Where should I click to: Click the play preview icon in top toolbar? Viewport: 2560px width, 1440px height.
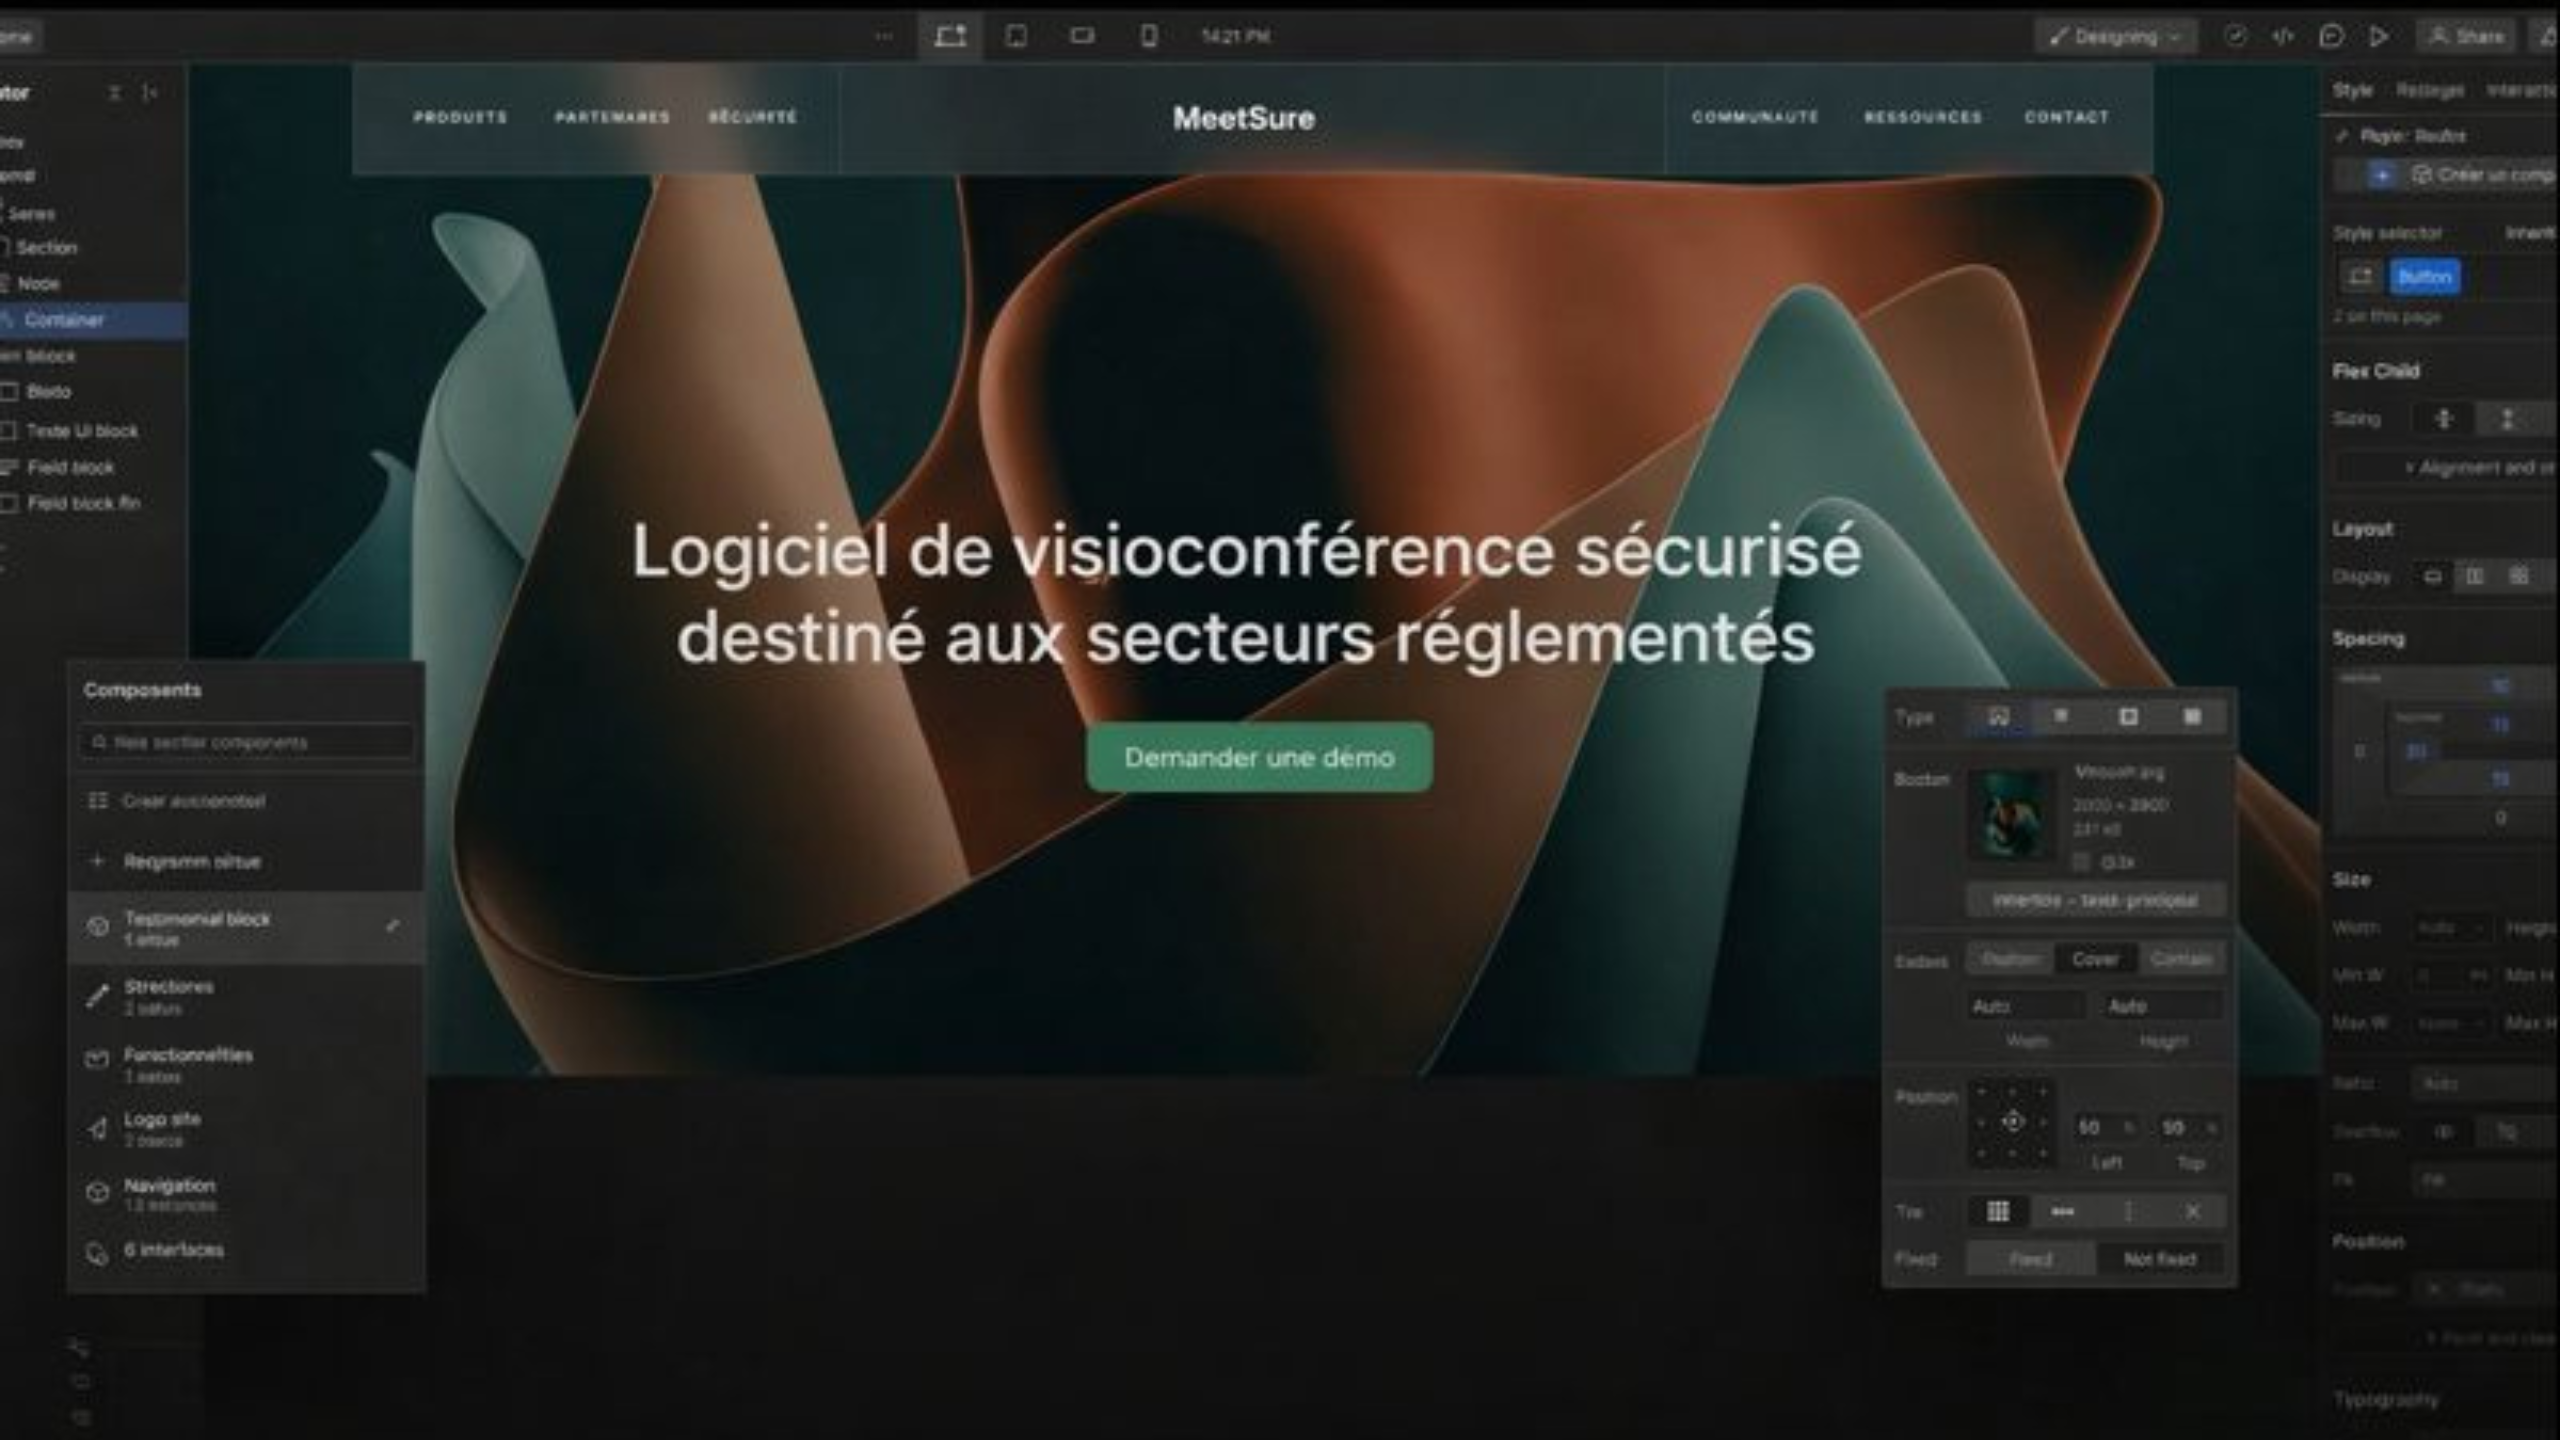(2378, 37)
